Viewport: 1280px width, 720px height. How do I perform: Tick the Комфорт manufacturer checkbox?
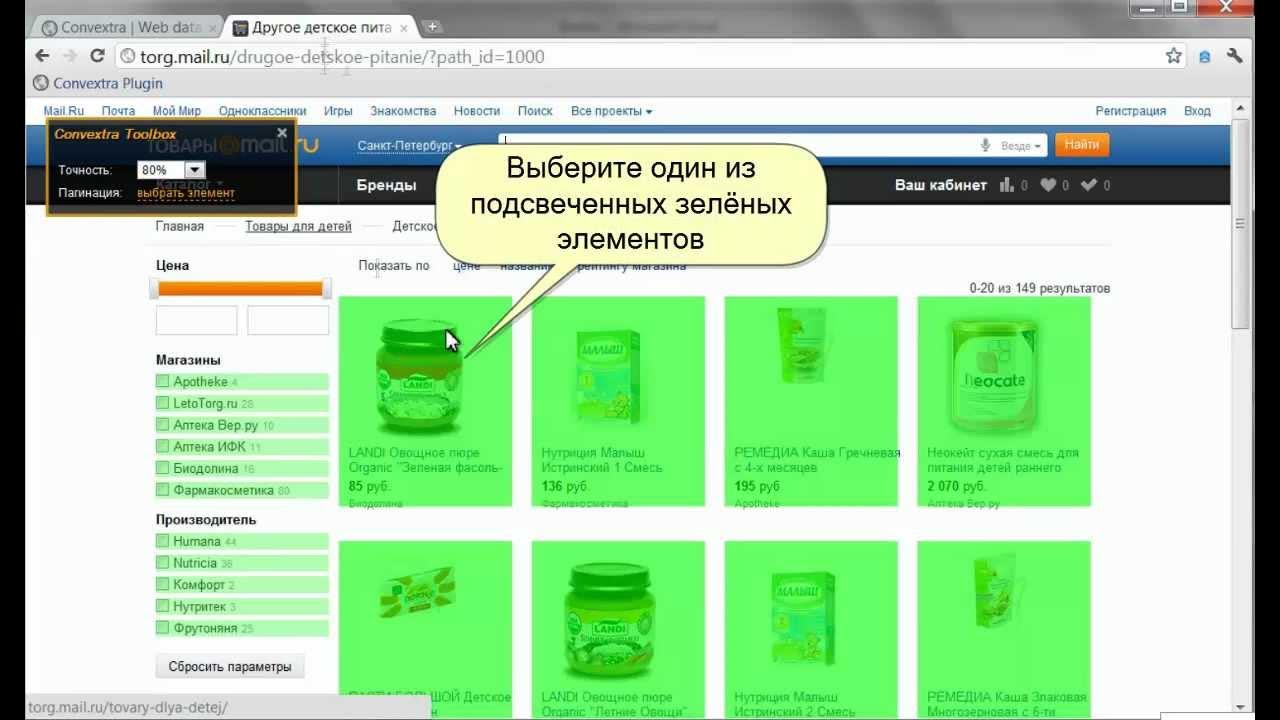pos(163,585)
